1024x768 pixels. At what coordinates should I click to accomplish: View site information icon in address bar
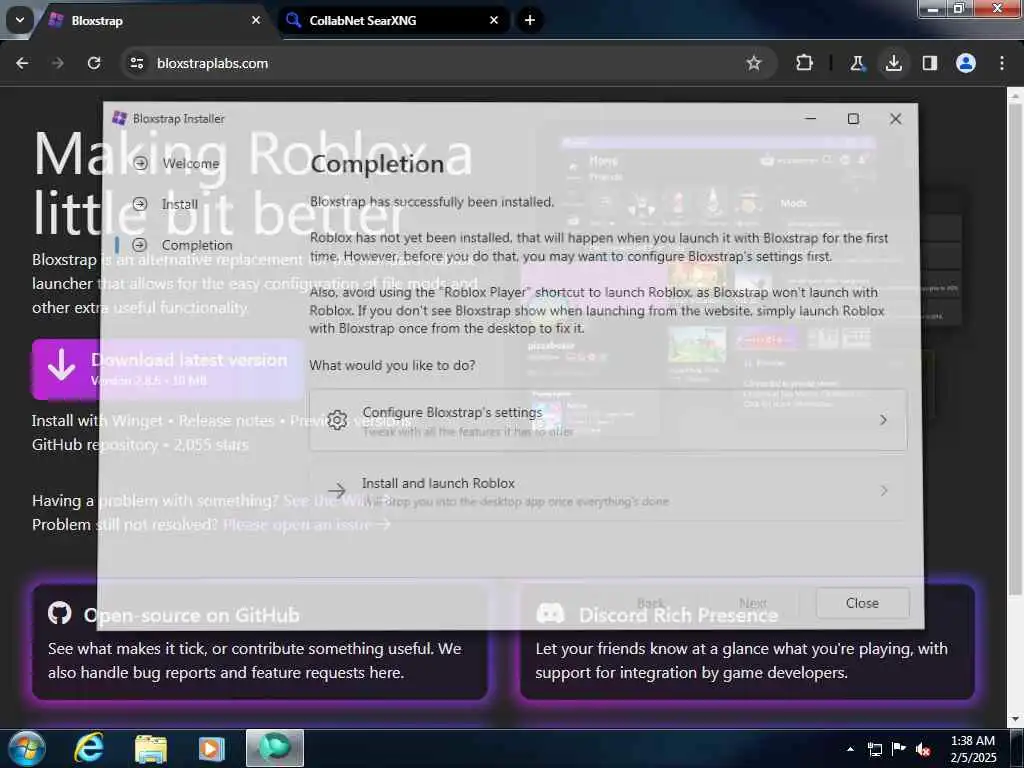pos(136,63)
